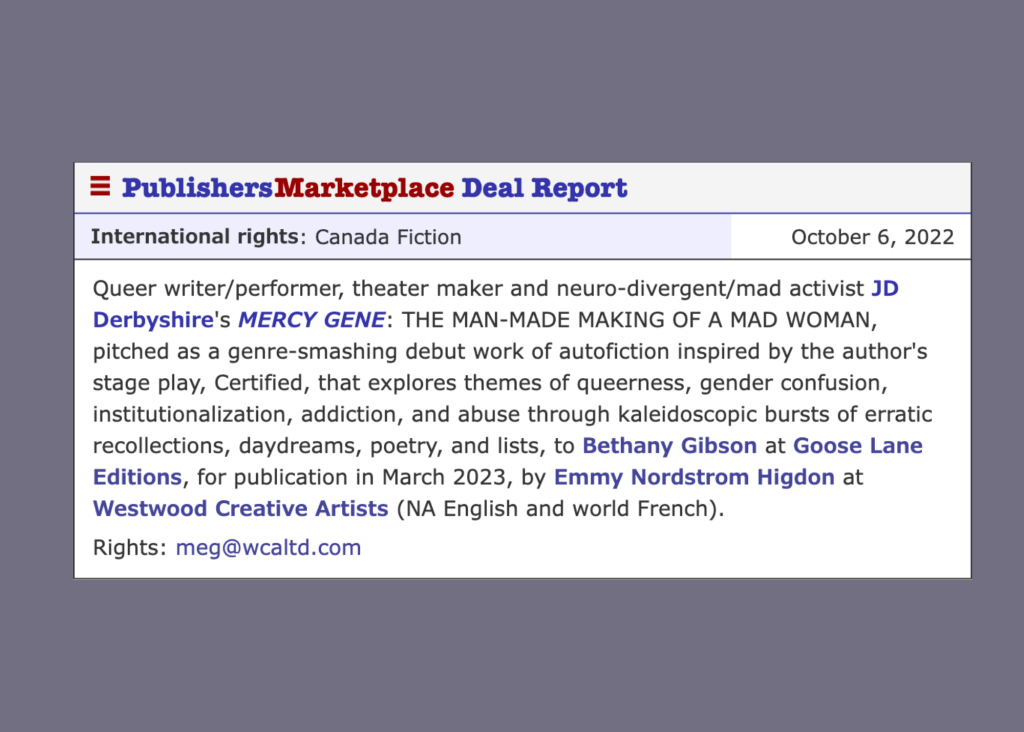The width and height of the screenshot is (1024, 732).
Task: Click the Canada Fiction category text
Action: pos(388,237)
